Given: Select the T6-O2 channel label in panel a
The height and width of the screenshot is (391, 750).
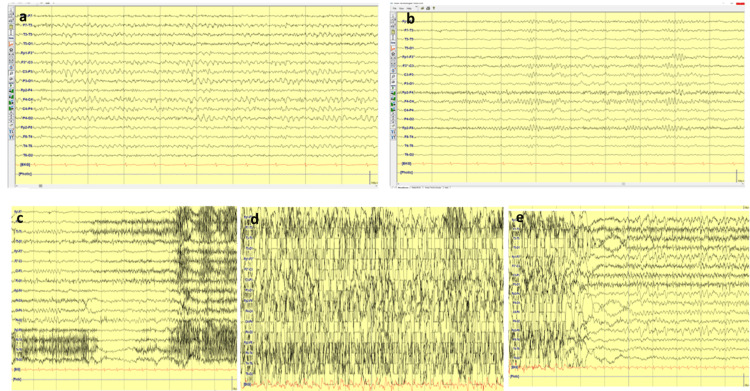Looking at the screenshot, I should click(28, 155).
